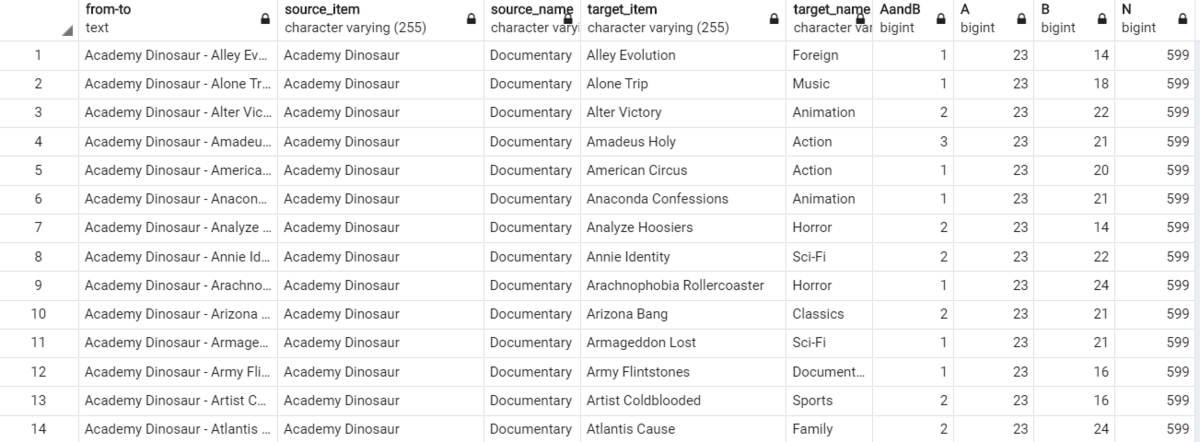
Task: Select row number 12 header
Action: (39, 372)
